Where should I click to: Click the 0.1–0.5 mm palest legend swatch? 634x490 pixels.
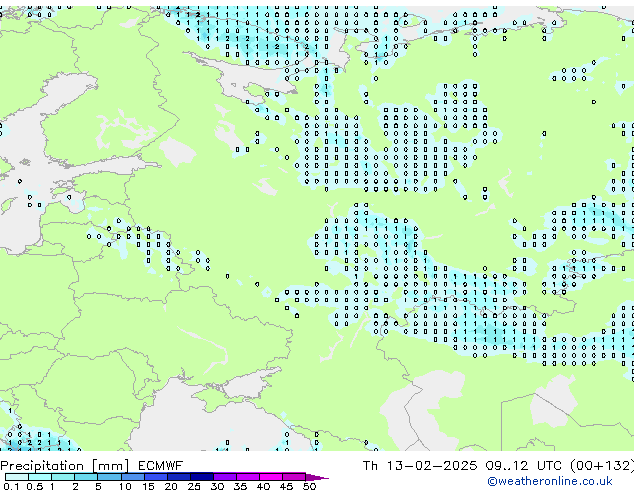[x=17, y=477]
